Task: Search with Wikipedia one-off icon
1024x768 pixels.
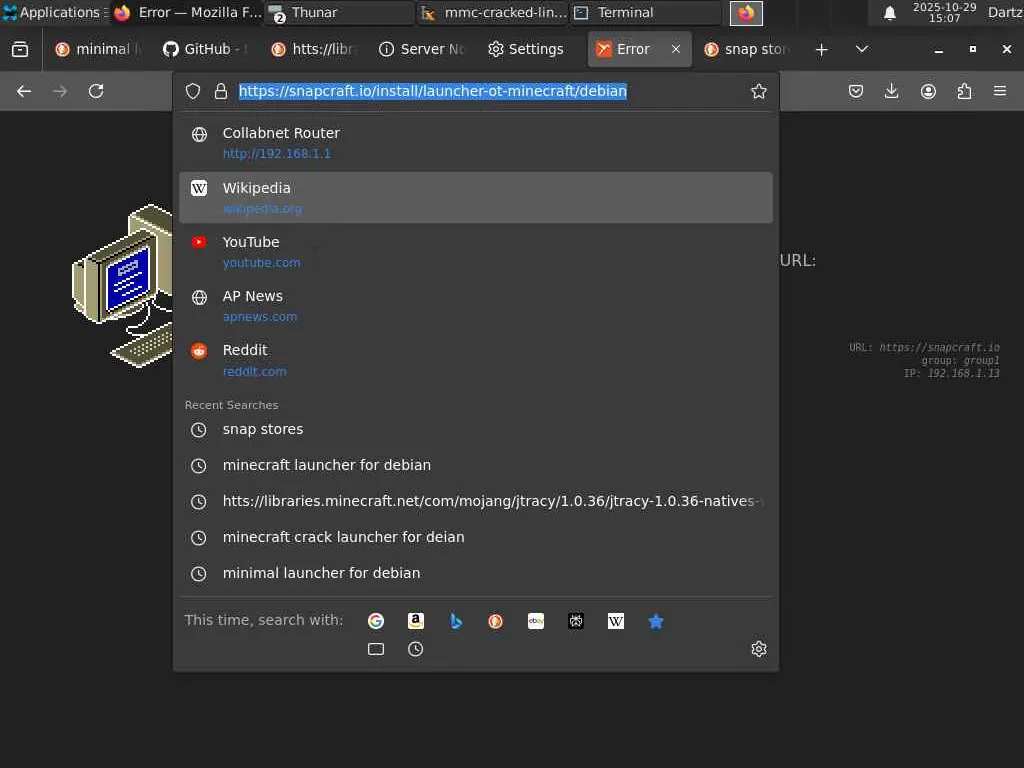Action: 616,621
